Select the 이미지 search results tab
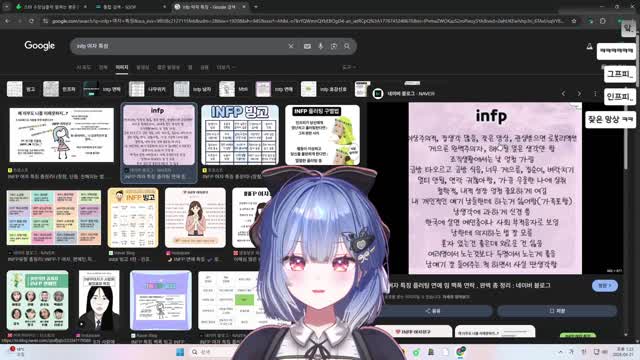 pos(122,67)
